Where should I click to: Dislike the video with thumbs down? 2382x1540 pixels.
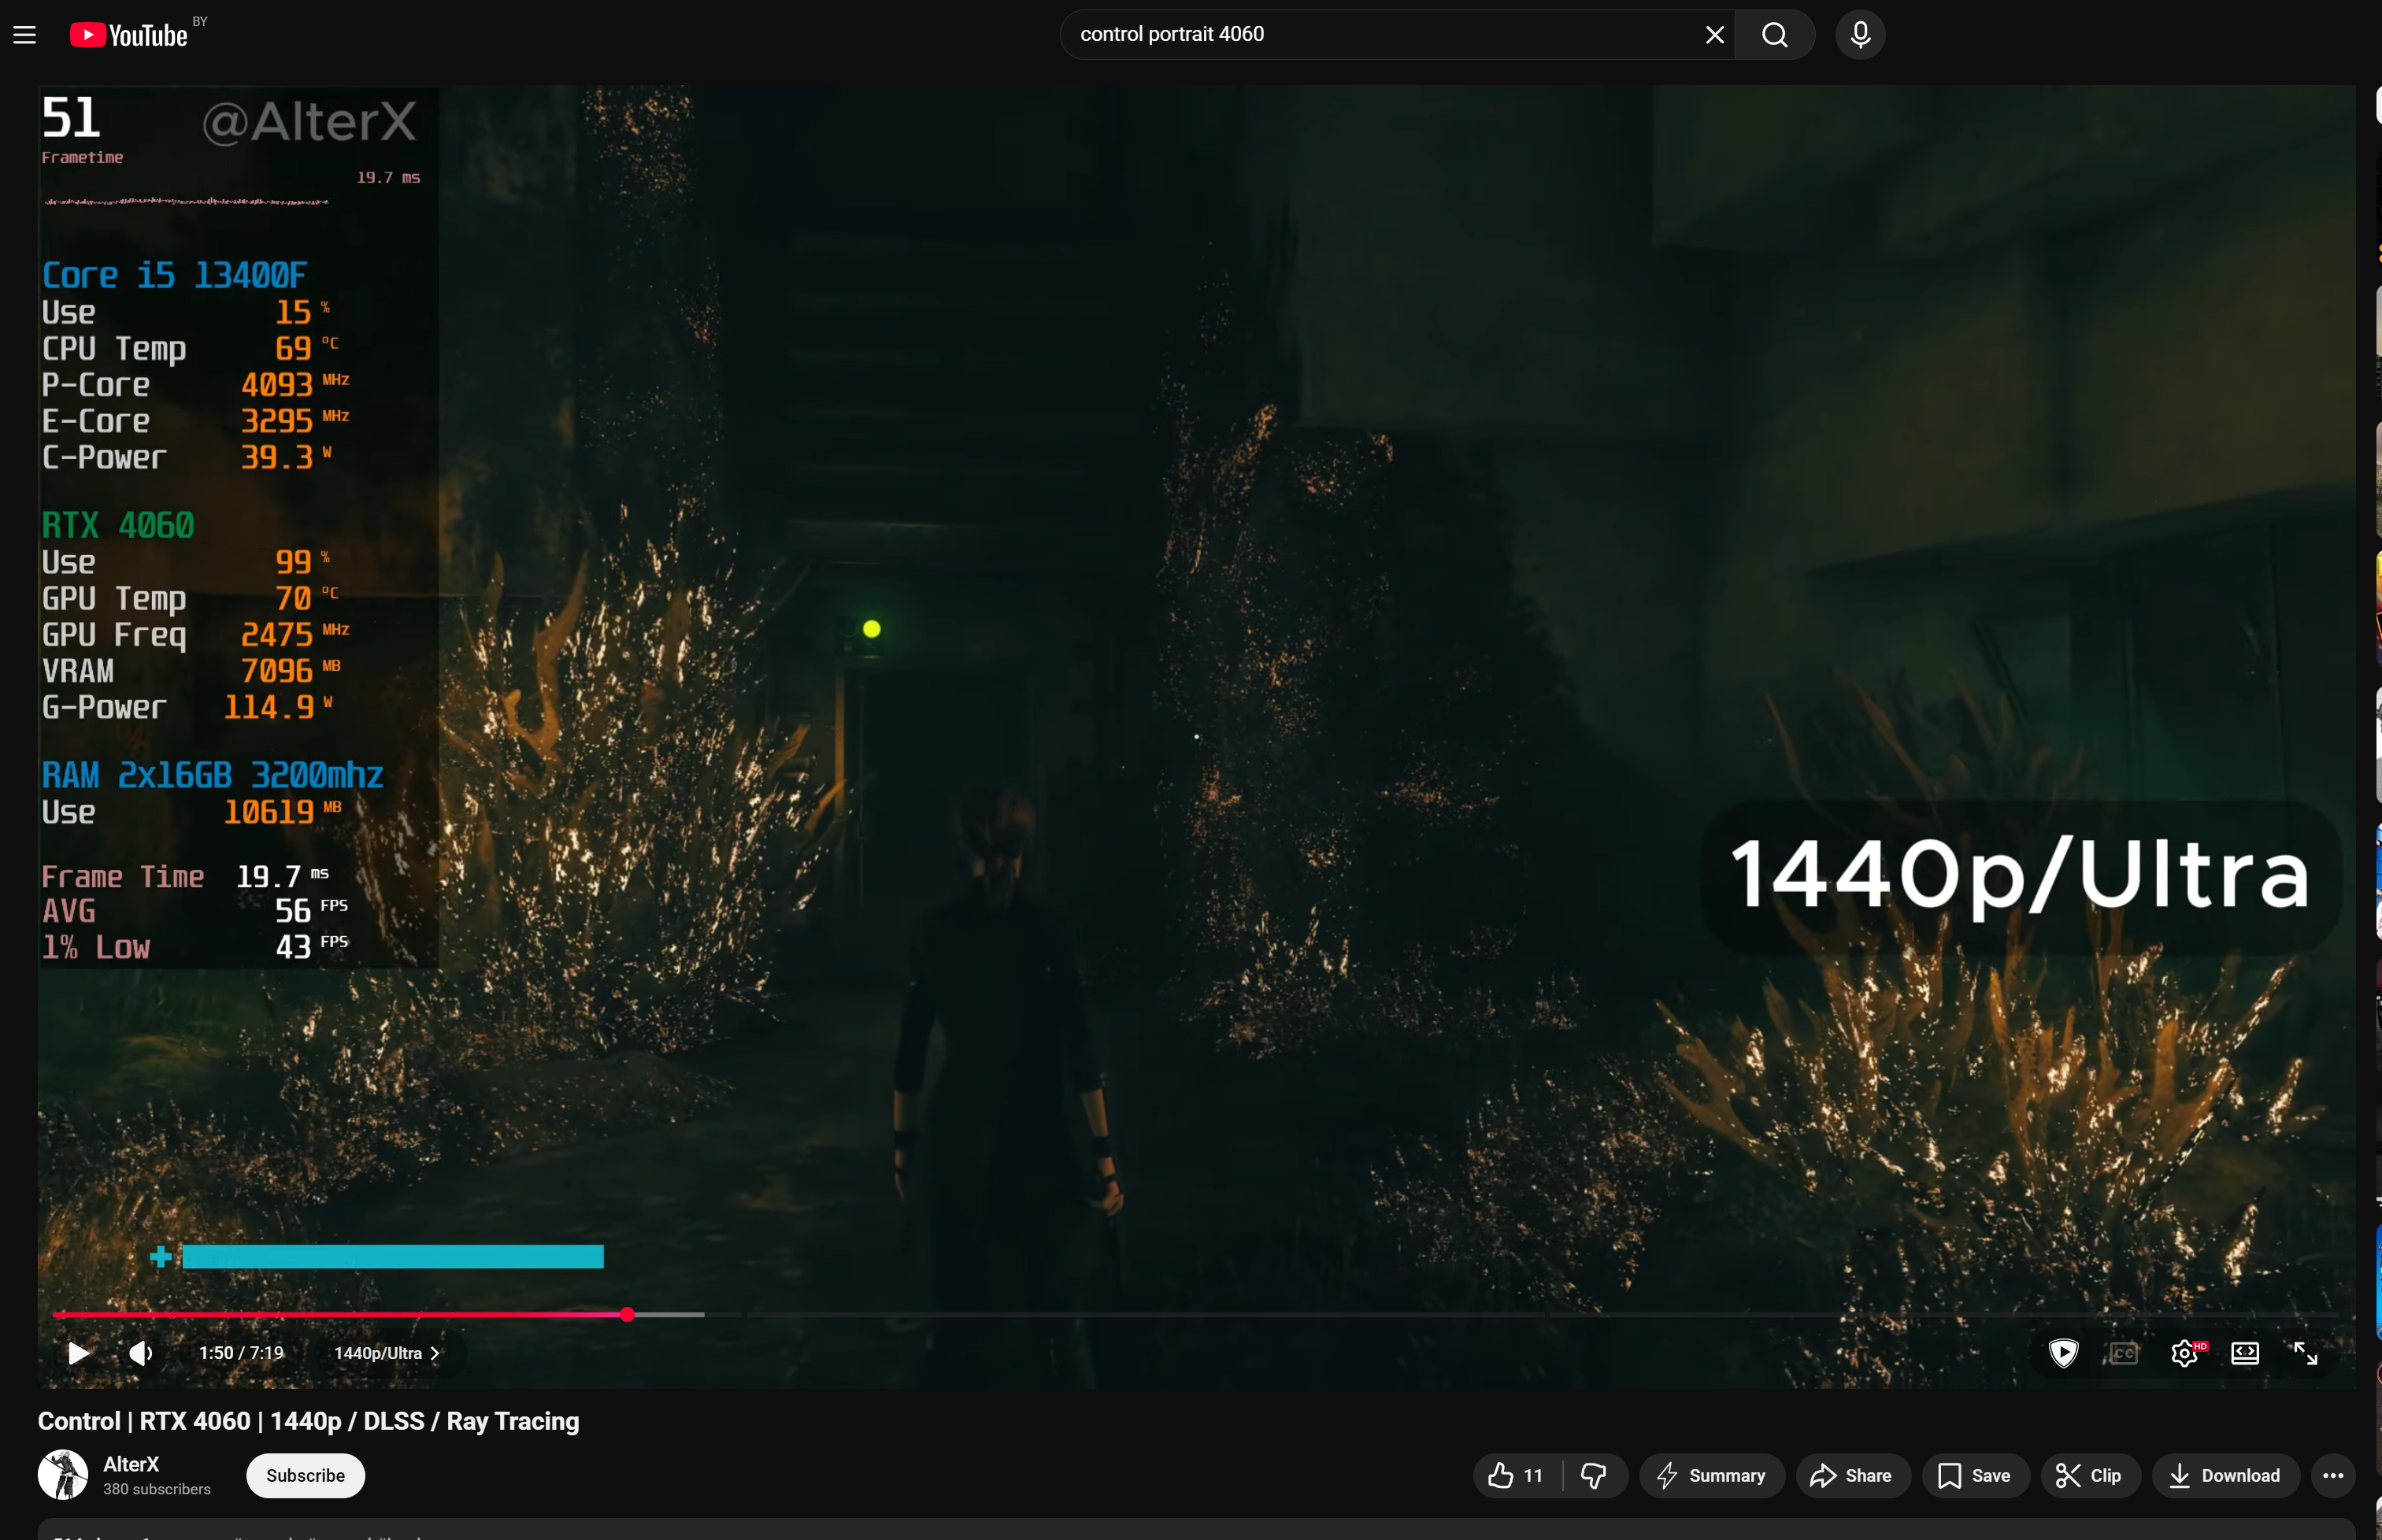[1593, 1475]
